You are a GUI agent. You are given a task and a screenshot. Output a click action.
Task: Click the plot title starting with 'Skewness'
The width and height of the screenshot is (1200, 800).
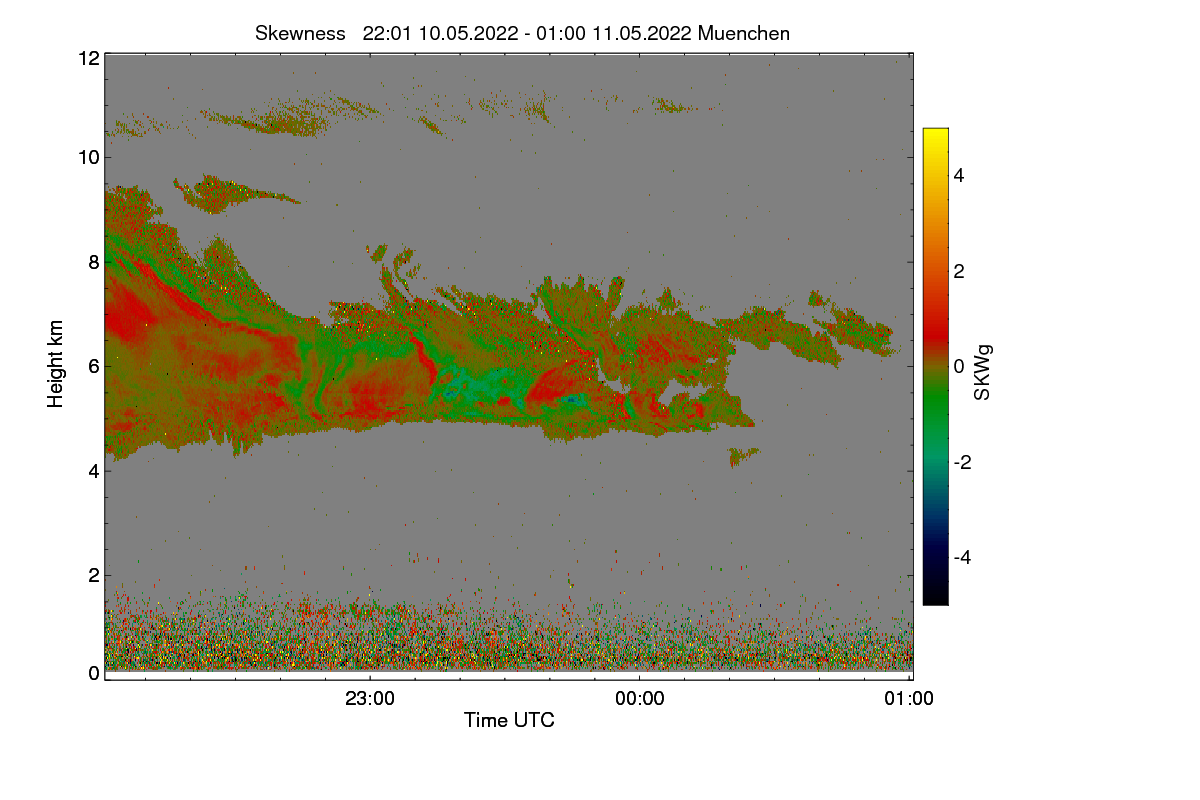522,33
